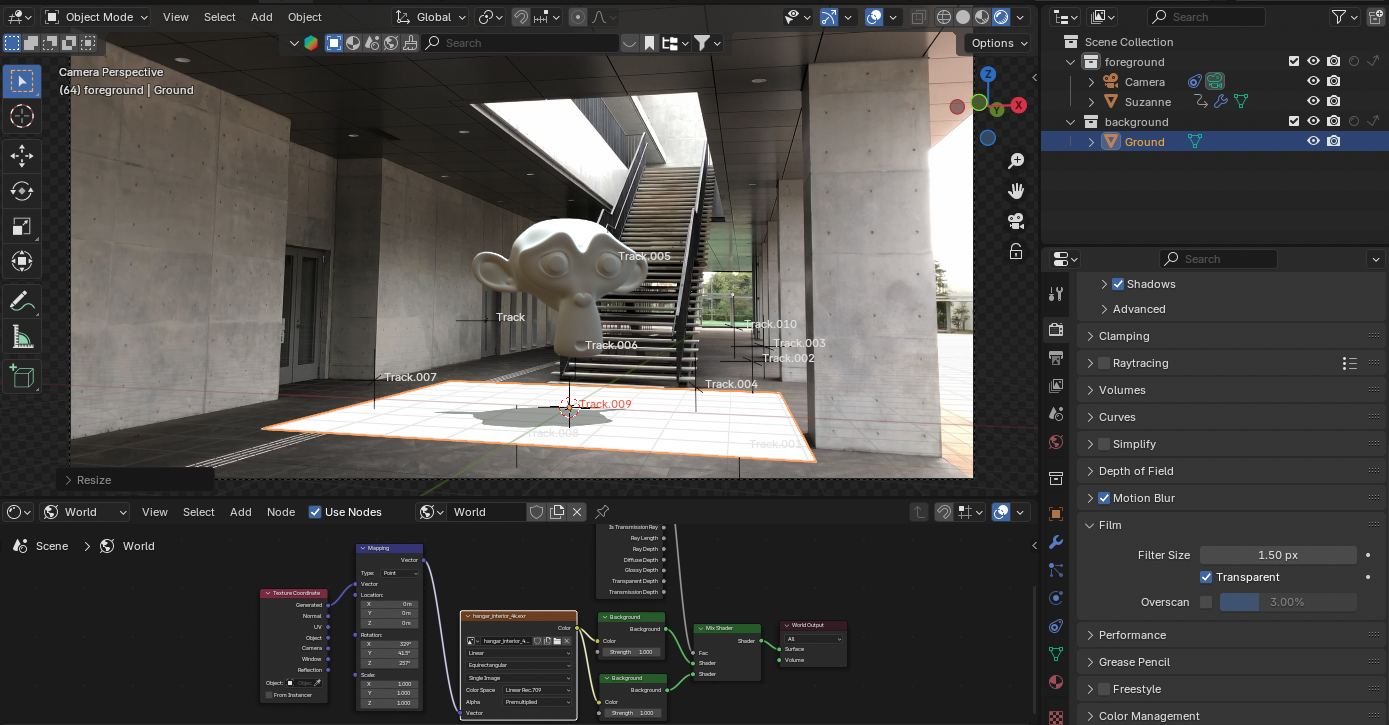Select the Rotate tool
Viewport: 1389px width, 725px height.
coord(21,191)
